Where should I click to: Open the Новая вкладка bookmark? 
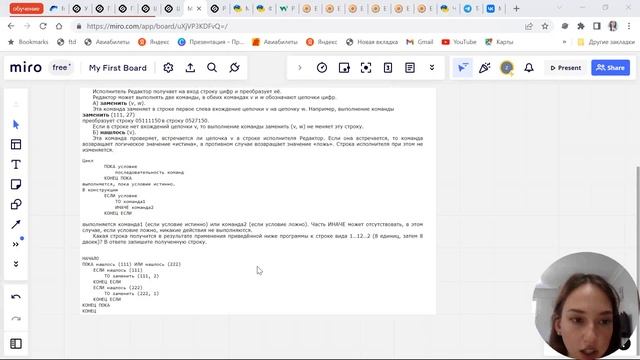[371, 42]
